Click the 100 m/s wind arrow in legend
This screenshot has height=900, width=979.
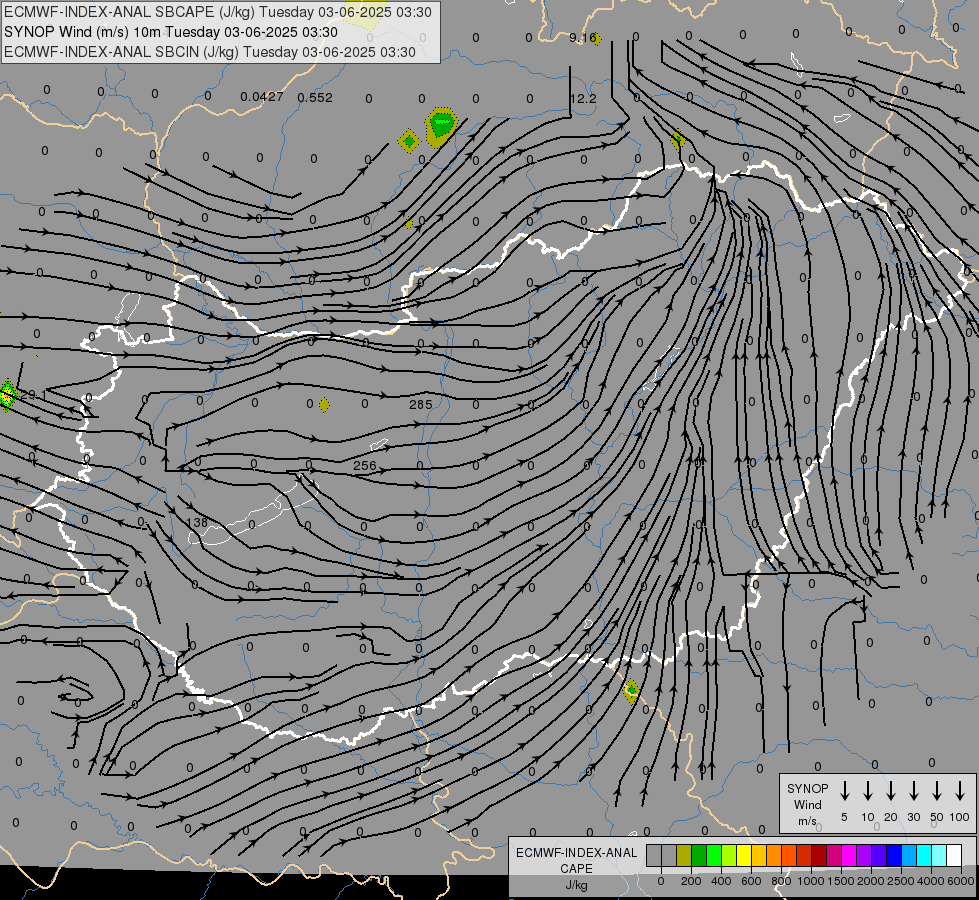click(960, 791)
